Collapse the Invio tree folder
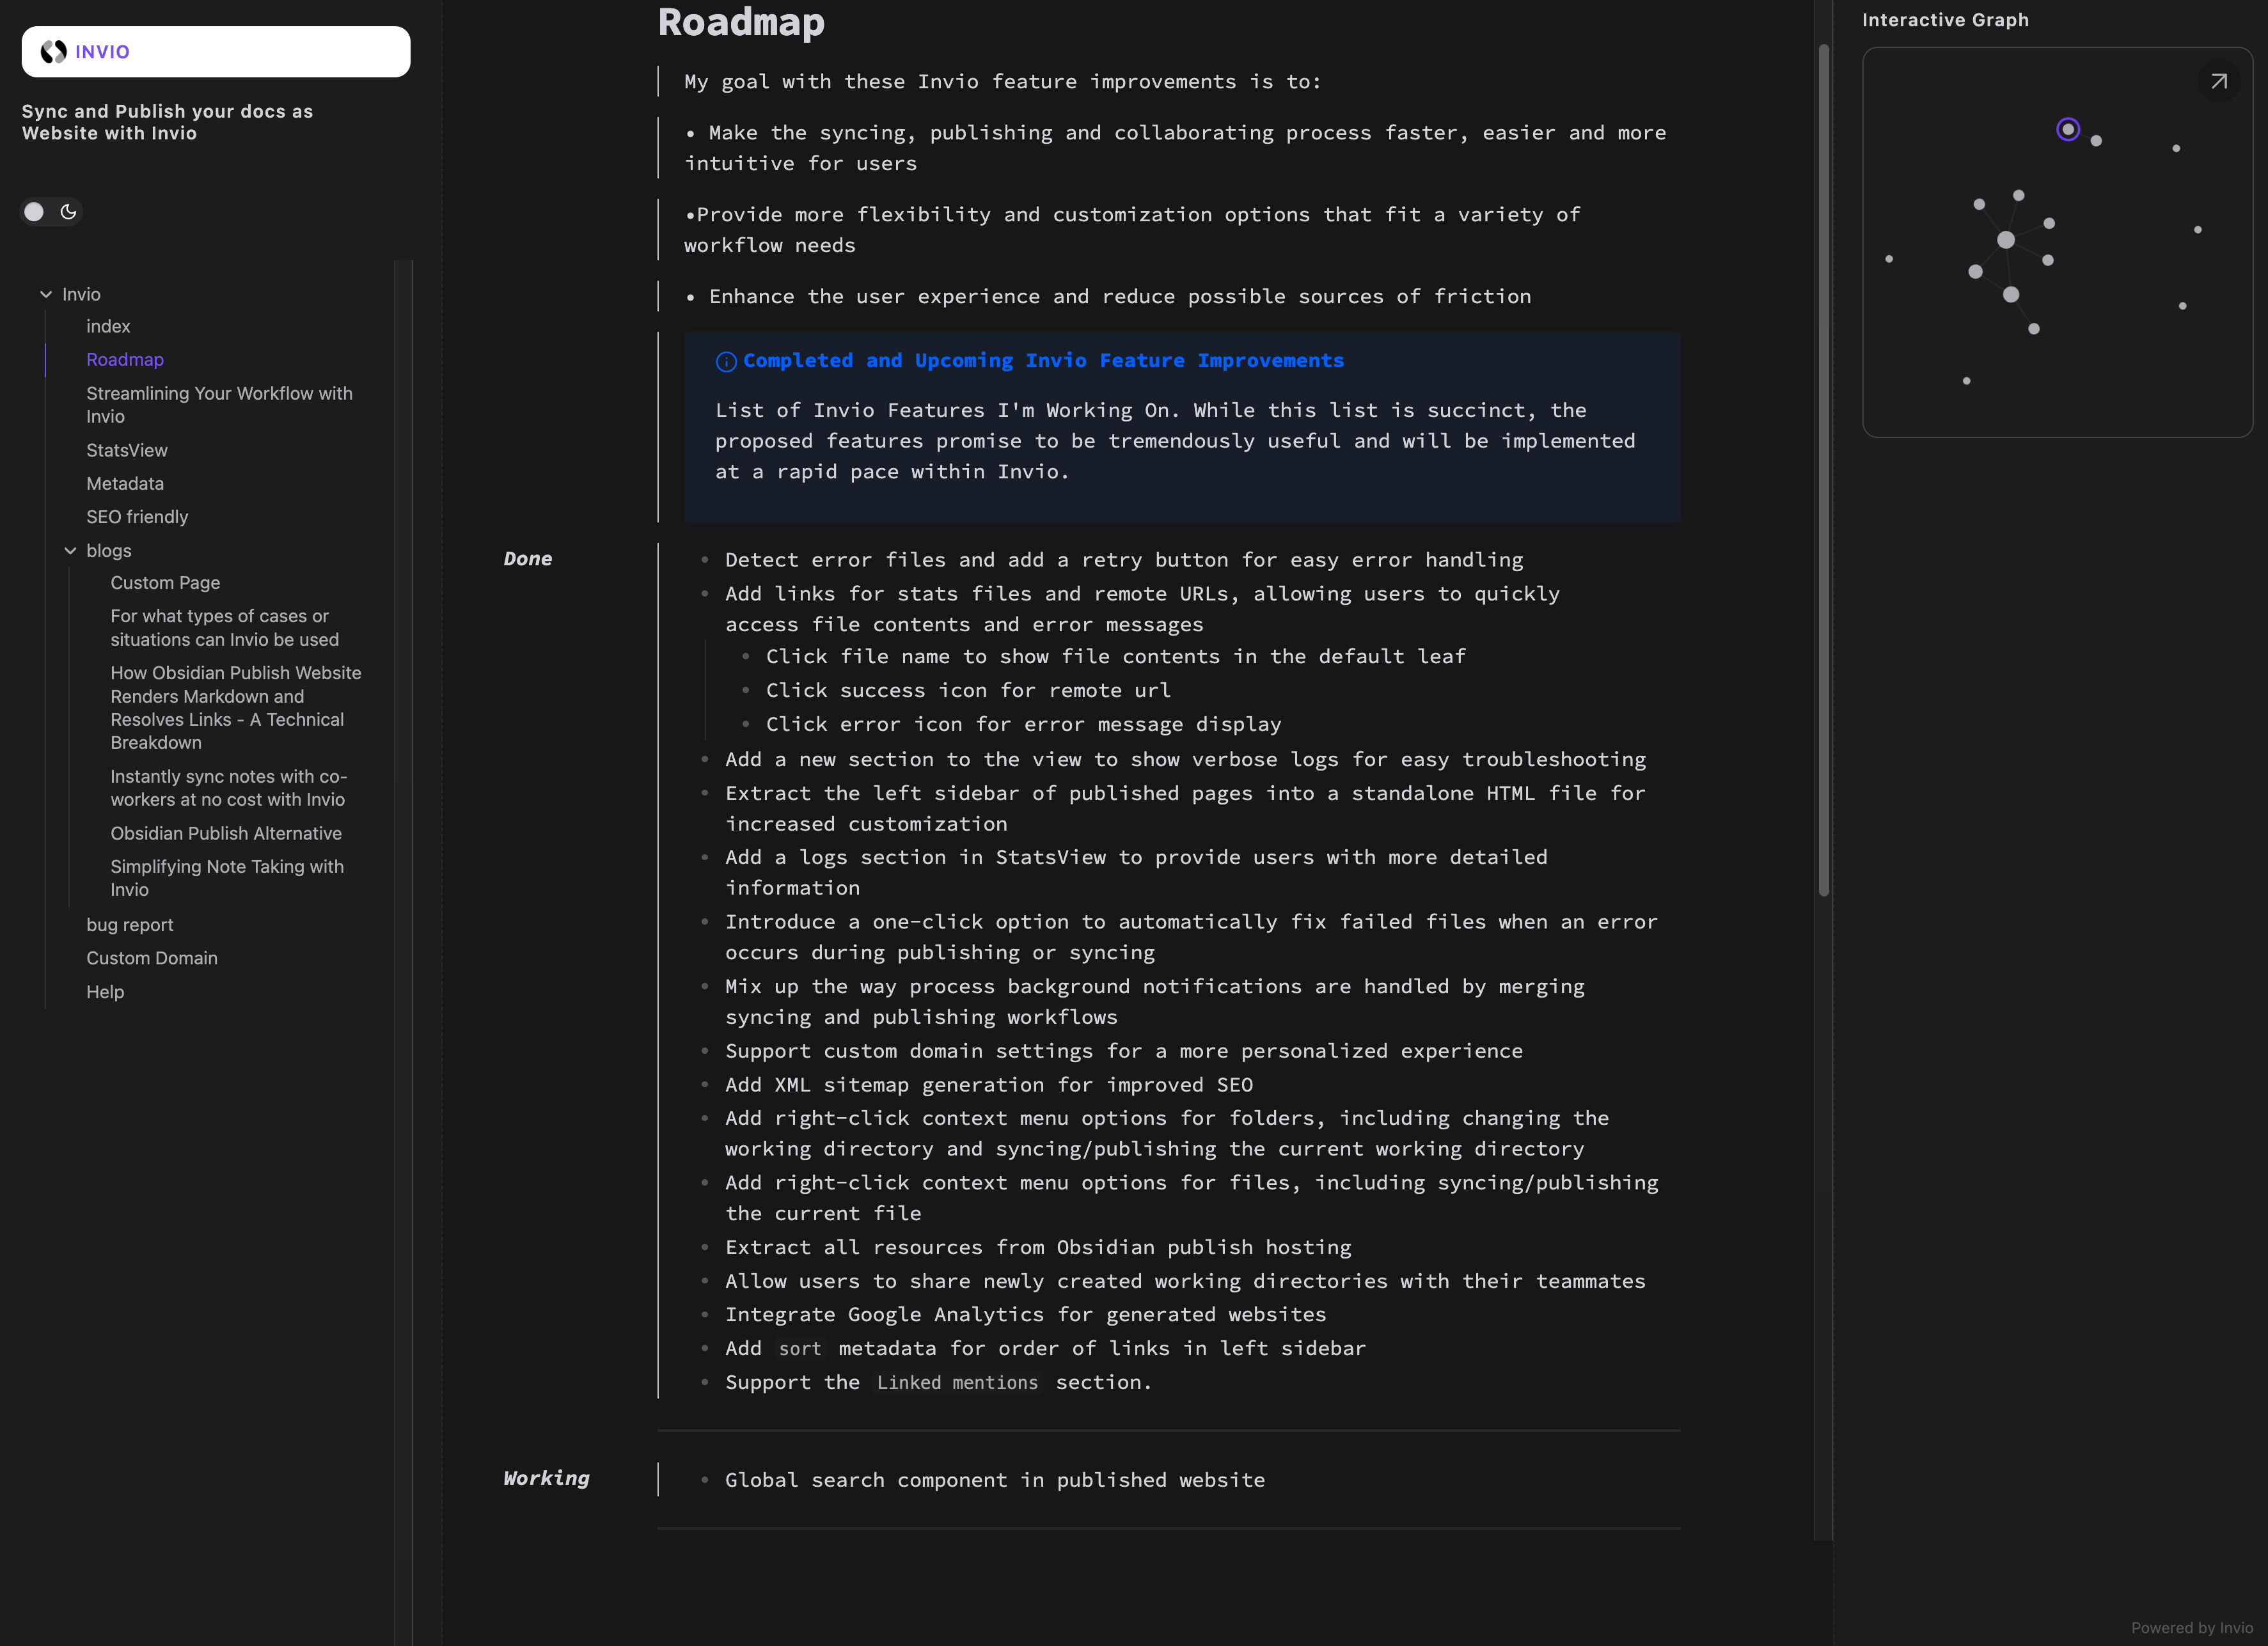The width and height of the screenshot is (2268, 1646). tap(46, 294)
